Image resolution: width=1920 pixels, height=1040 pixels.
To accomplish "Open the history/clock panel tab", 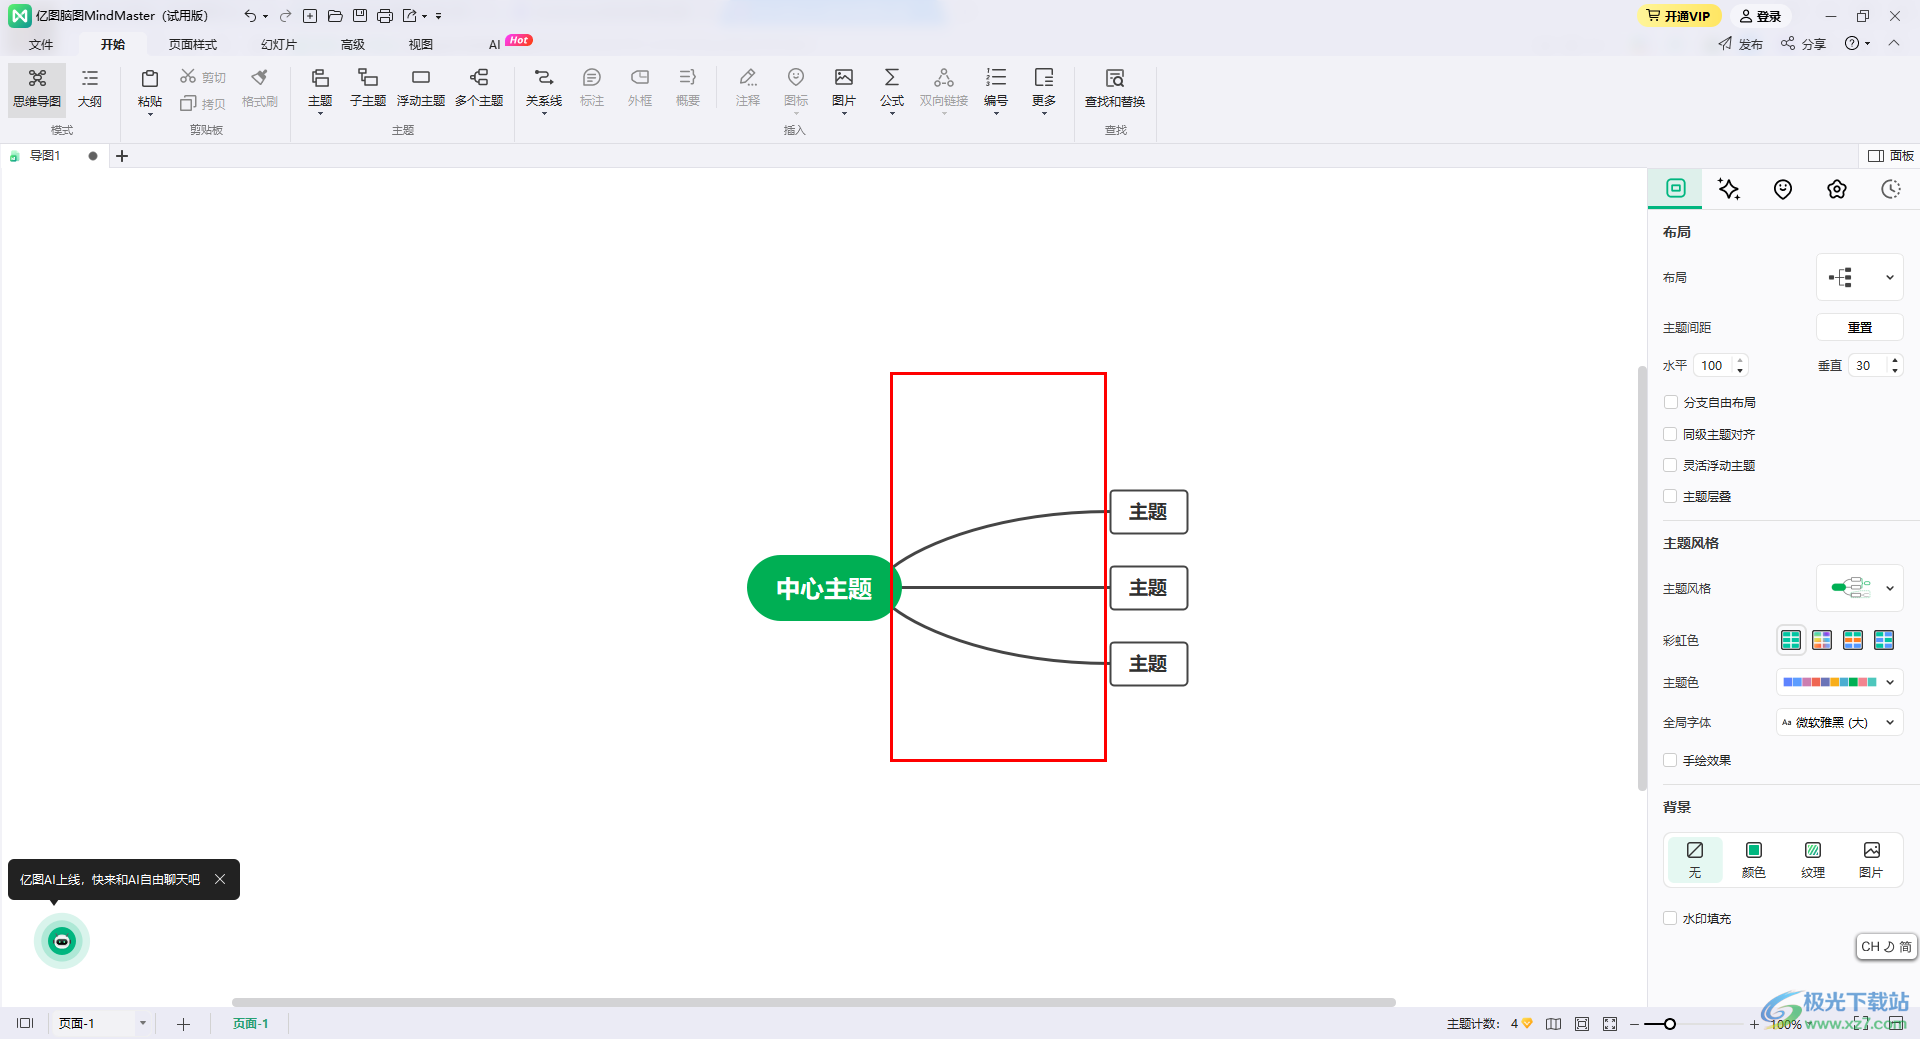I will 1891,189.
